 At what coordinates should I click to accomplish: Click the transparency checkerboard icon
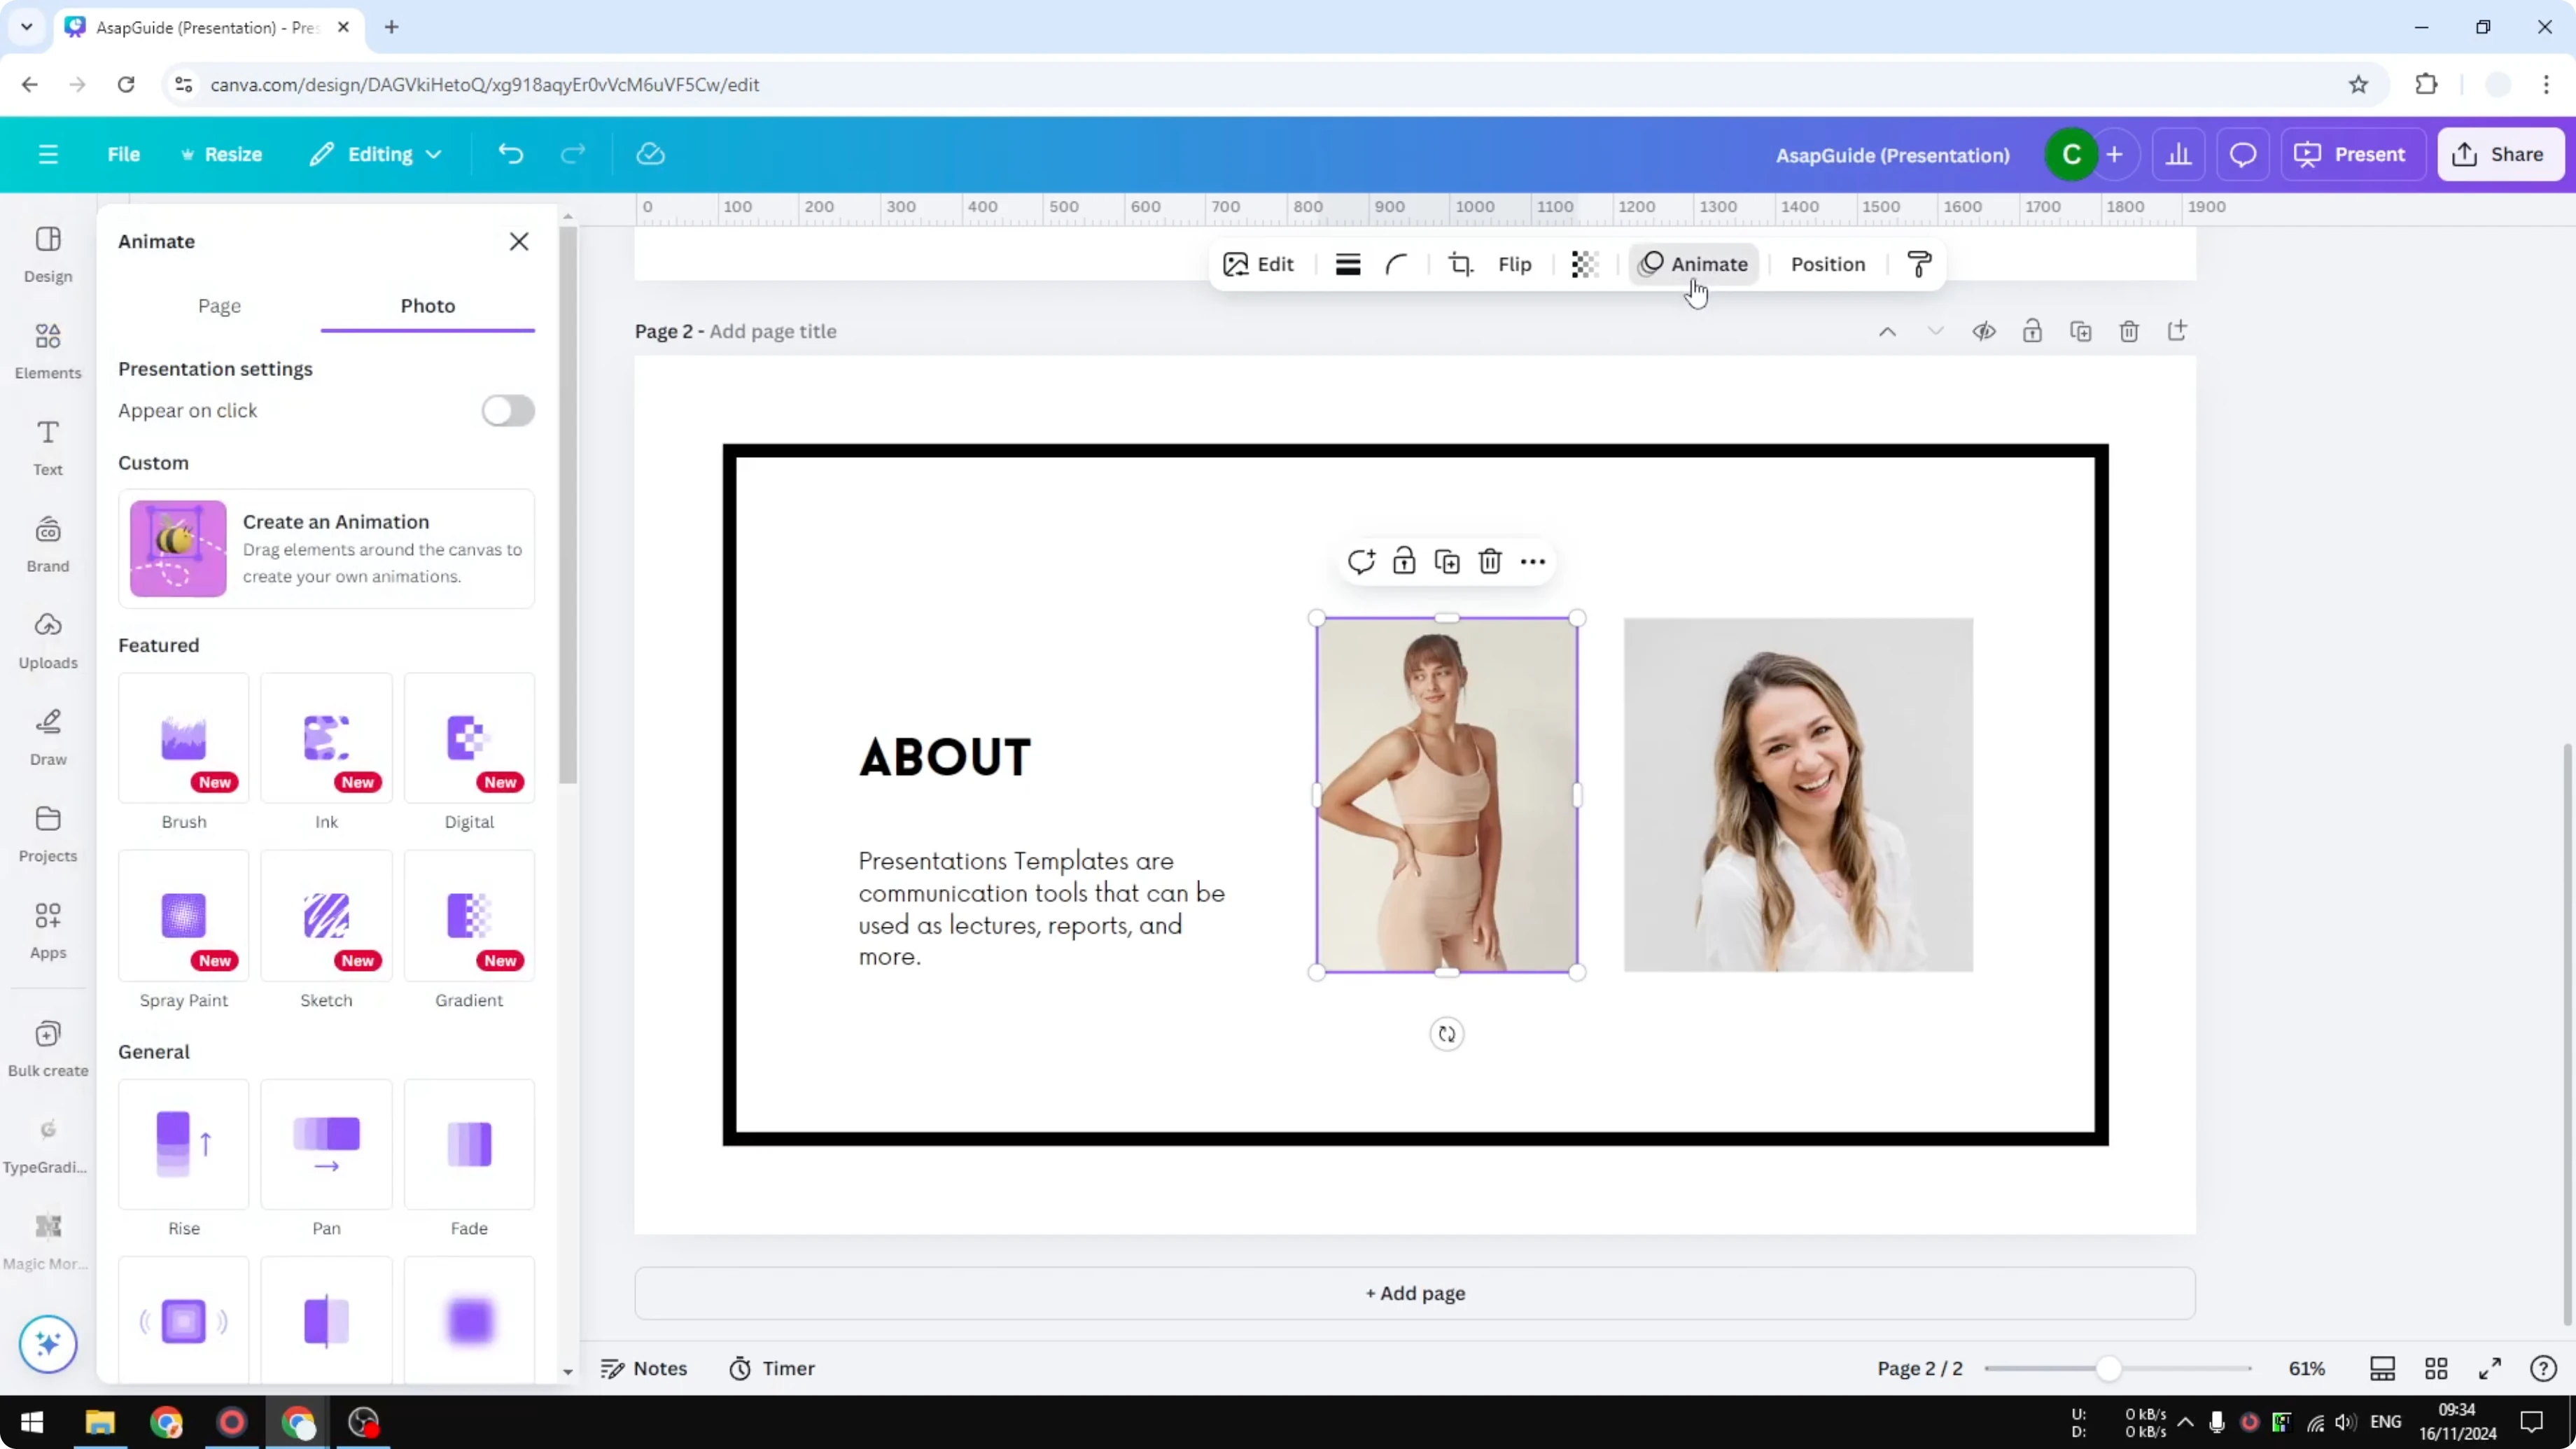[1584, 264]
